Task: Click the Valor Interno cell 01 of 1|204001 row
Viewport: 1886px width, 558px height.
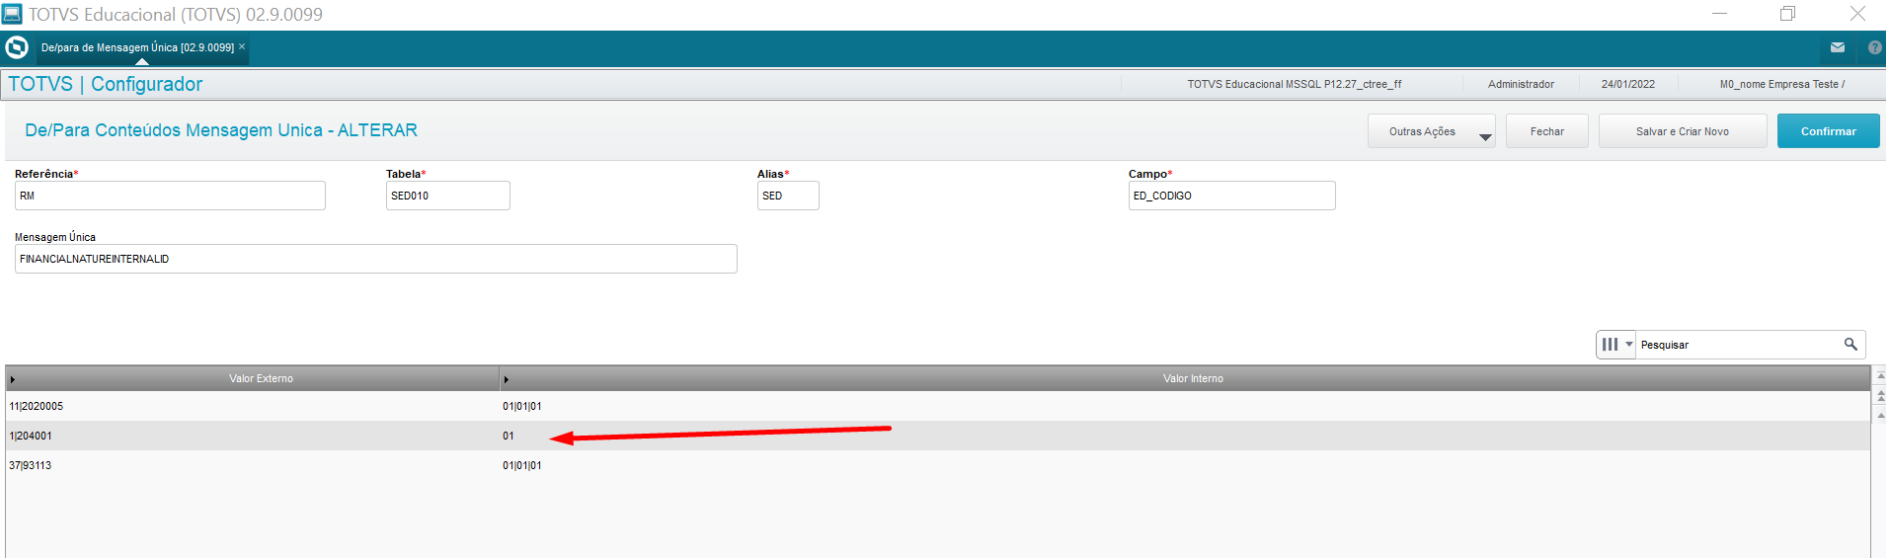Action: coord(508,436)
